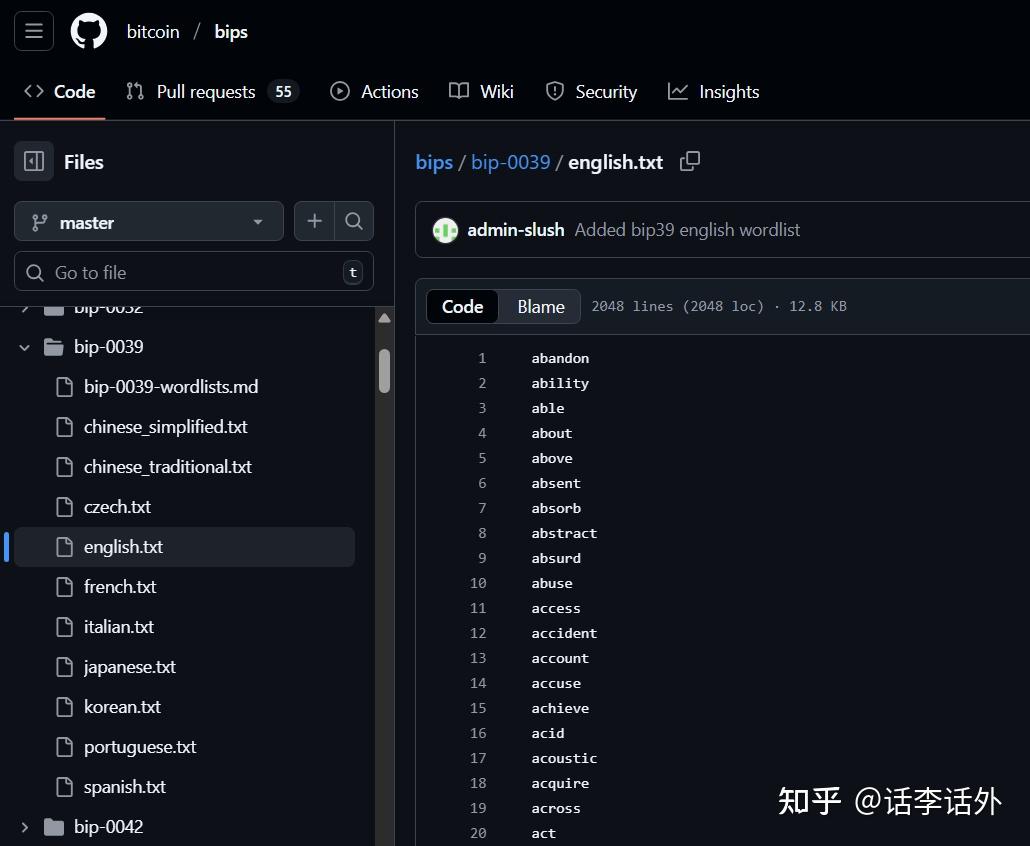
Task: Open bip-0039-wordlists.md file
Action: pos(171,387)
